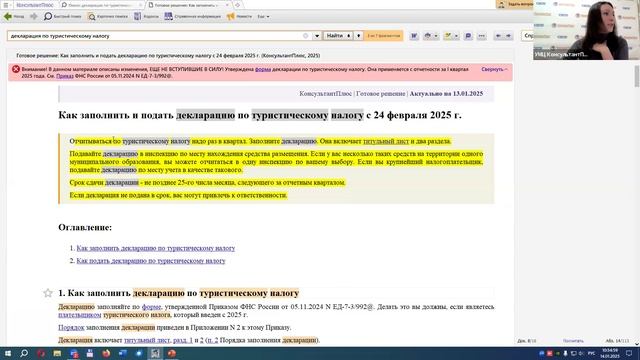
Task: Open the Справка side panel button
Action: pyautogui.click(x=527, y=36)
